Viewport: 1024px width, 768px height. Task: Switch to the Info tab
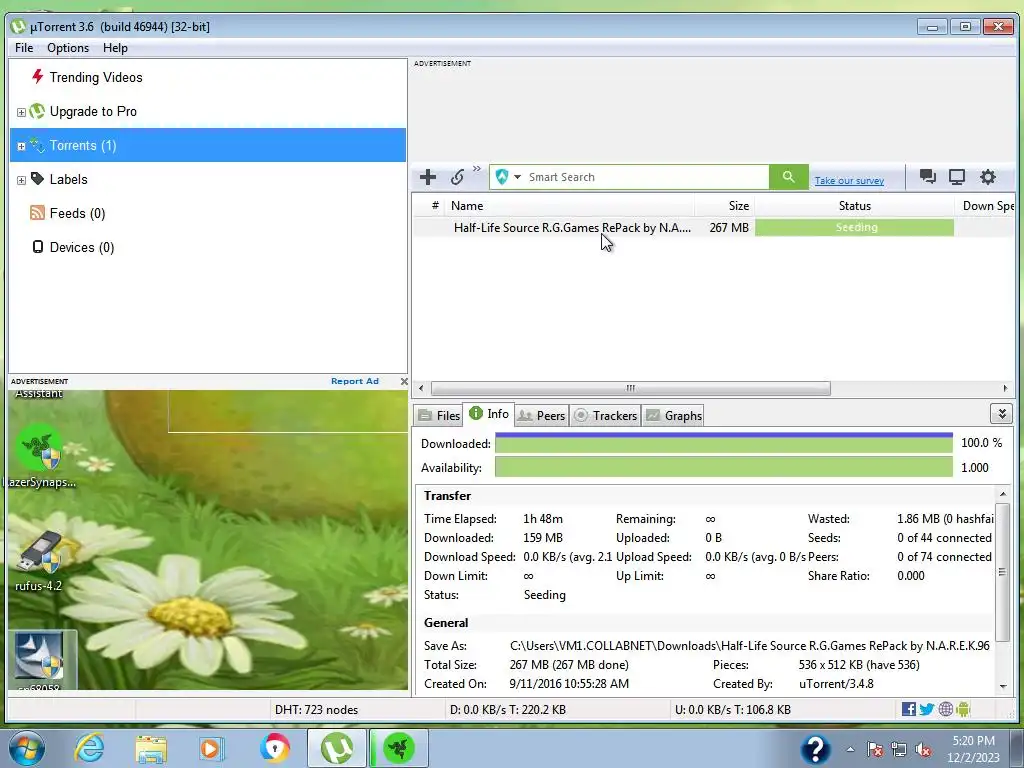coord(488,414)
